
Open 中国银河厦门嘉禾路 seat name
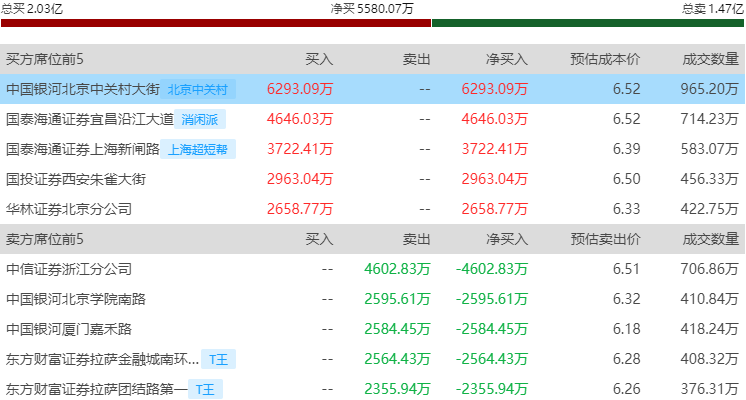pos(69,329)
